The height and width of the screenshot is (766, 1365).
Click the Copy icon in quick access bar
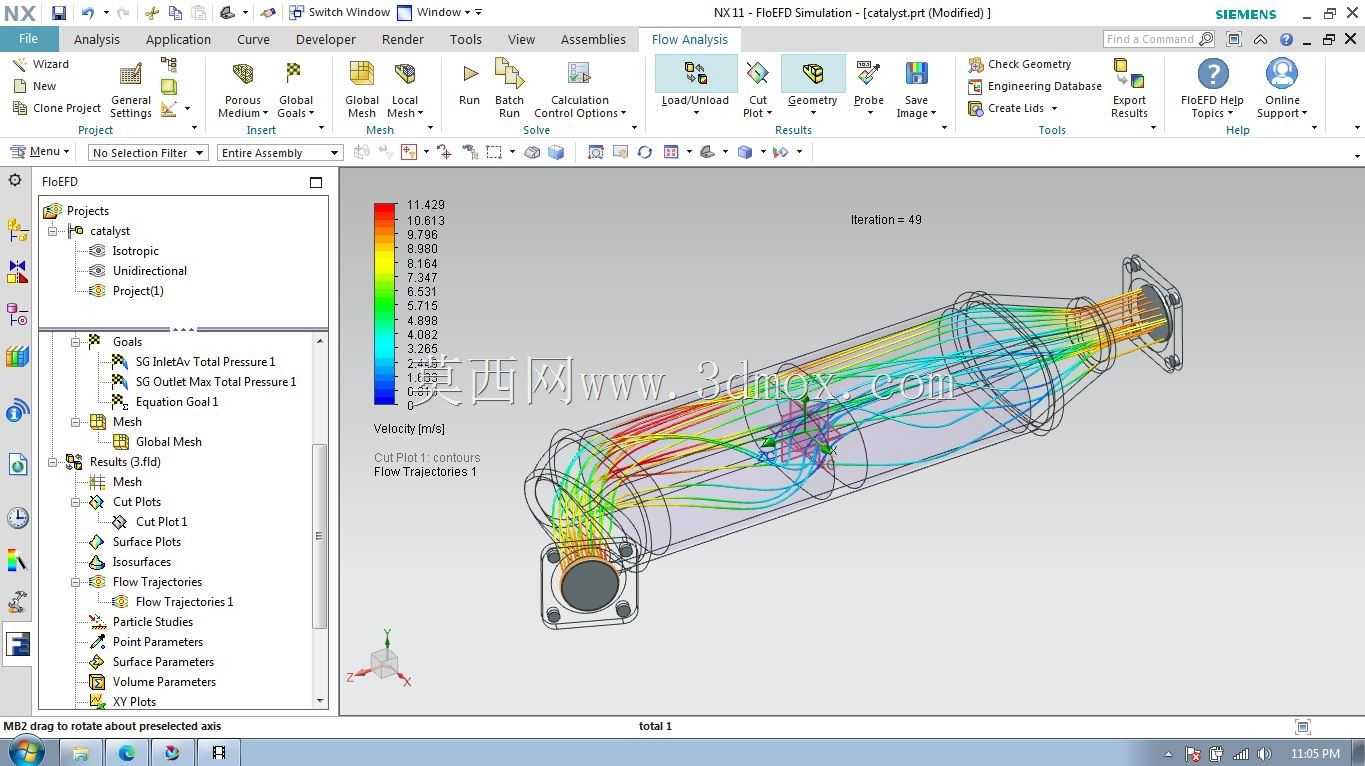click(175, 13)
